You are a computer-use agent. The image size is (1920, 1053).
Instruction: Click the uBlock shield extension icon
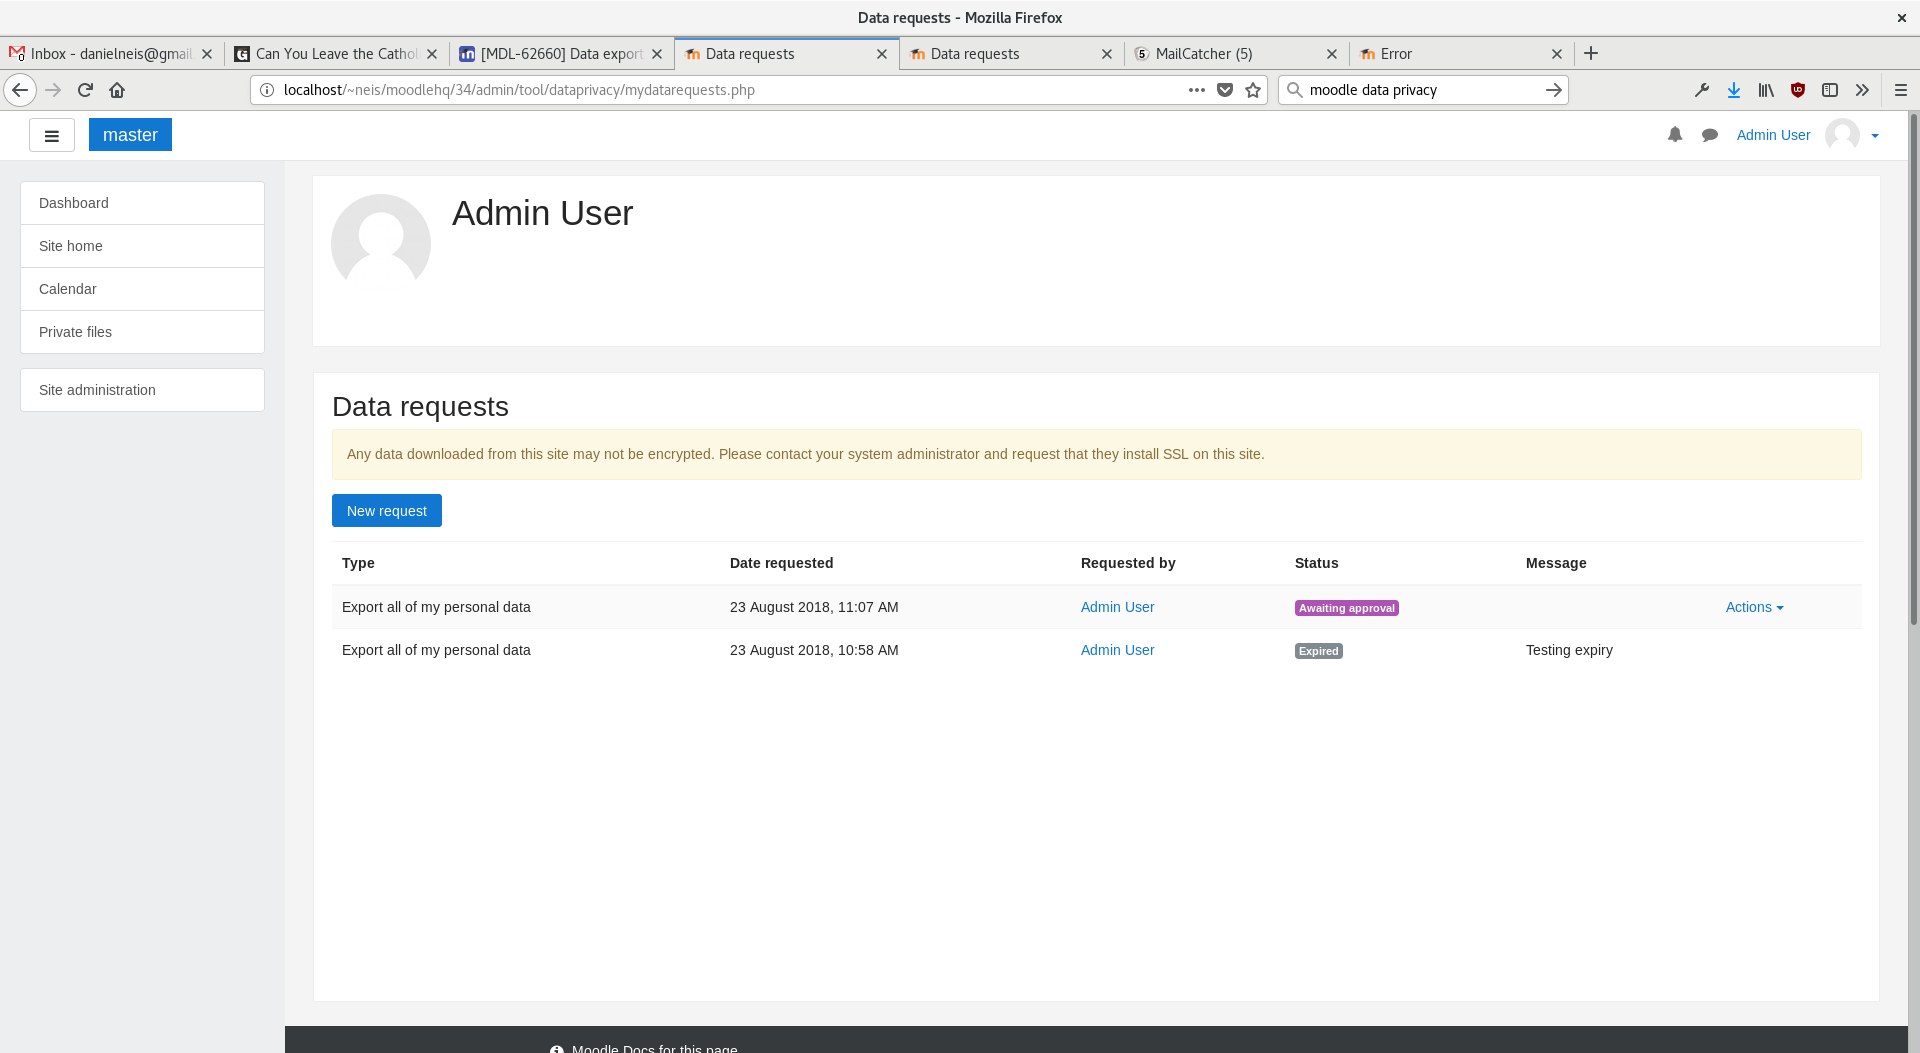click(x=1798, y=90)
